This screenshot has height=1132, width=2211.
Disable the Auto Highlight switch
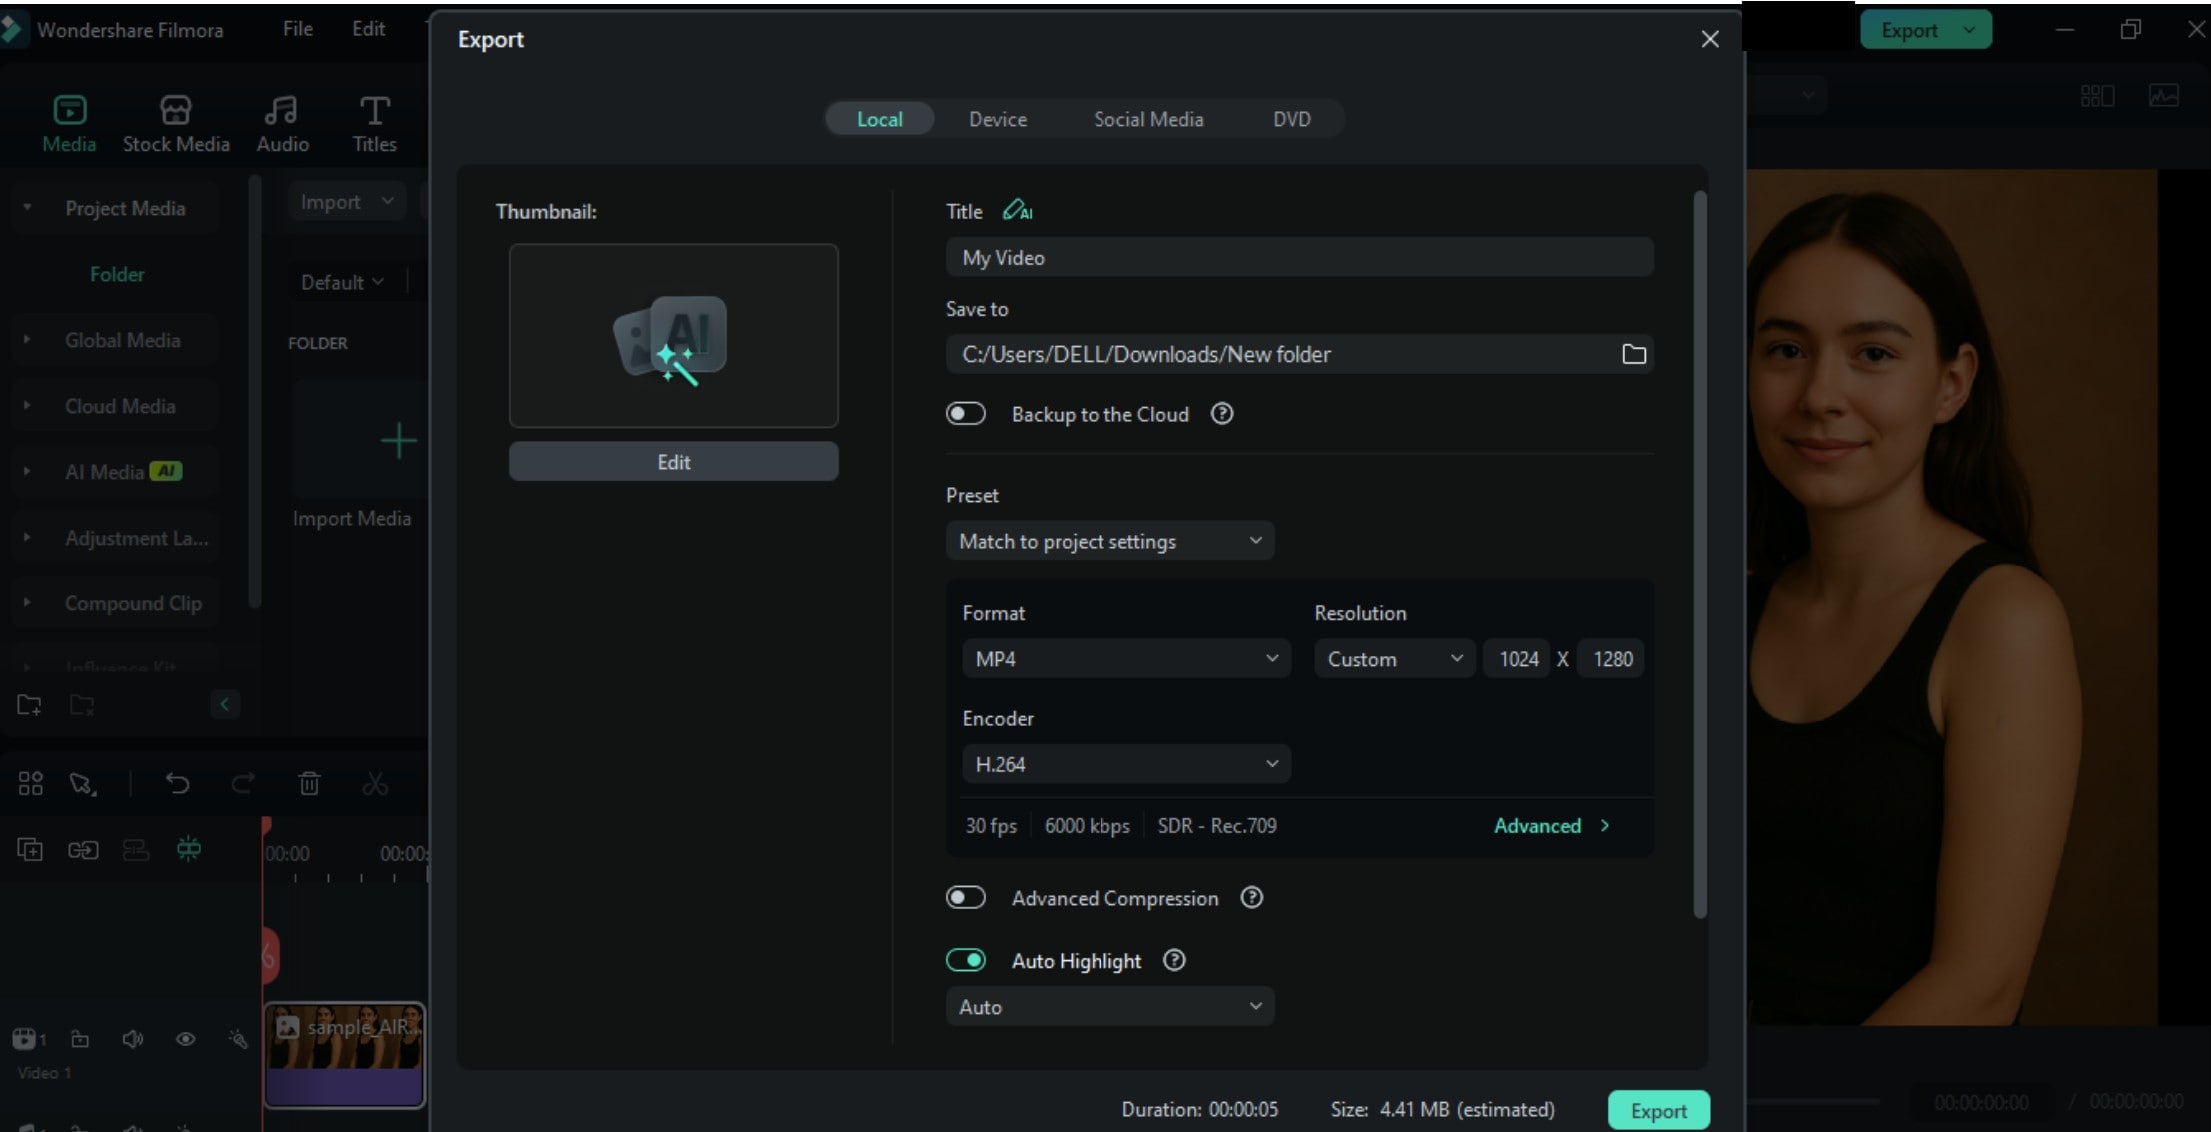[x=966, y=960]
